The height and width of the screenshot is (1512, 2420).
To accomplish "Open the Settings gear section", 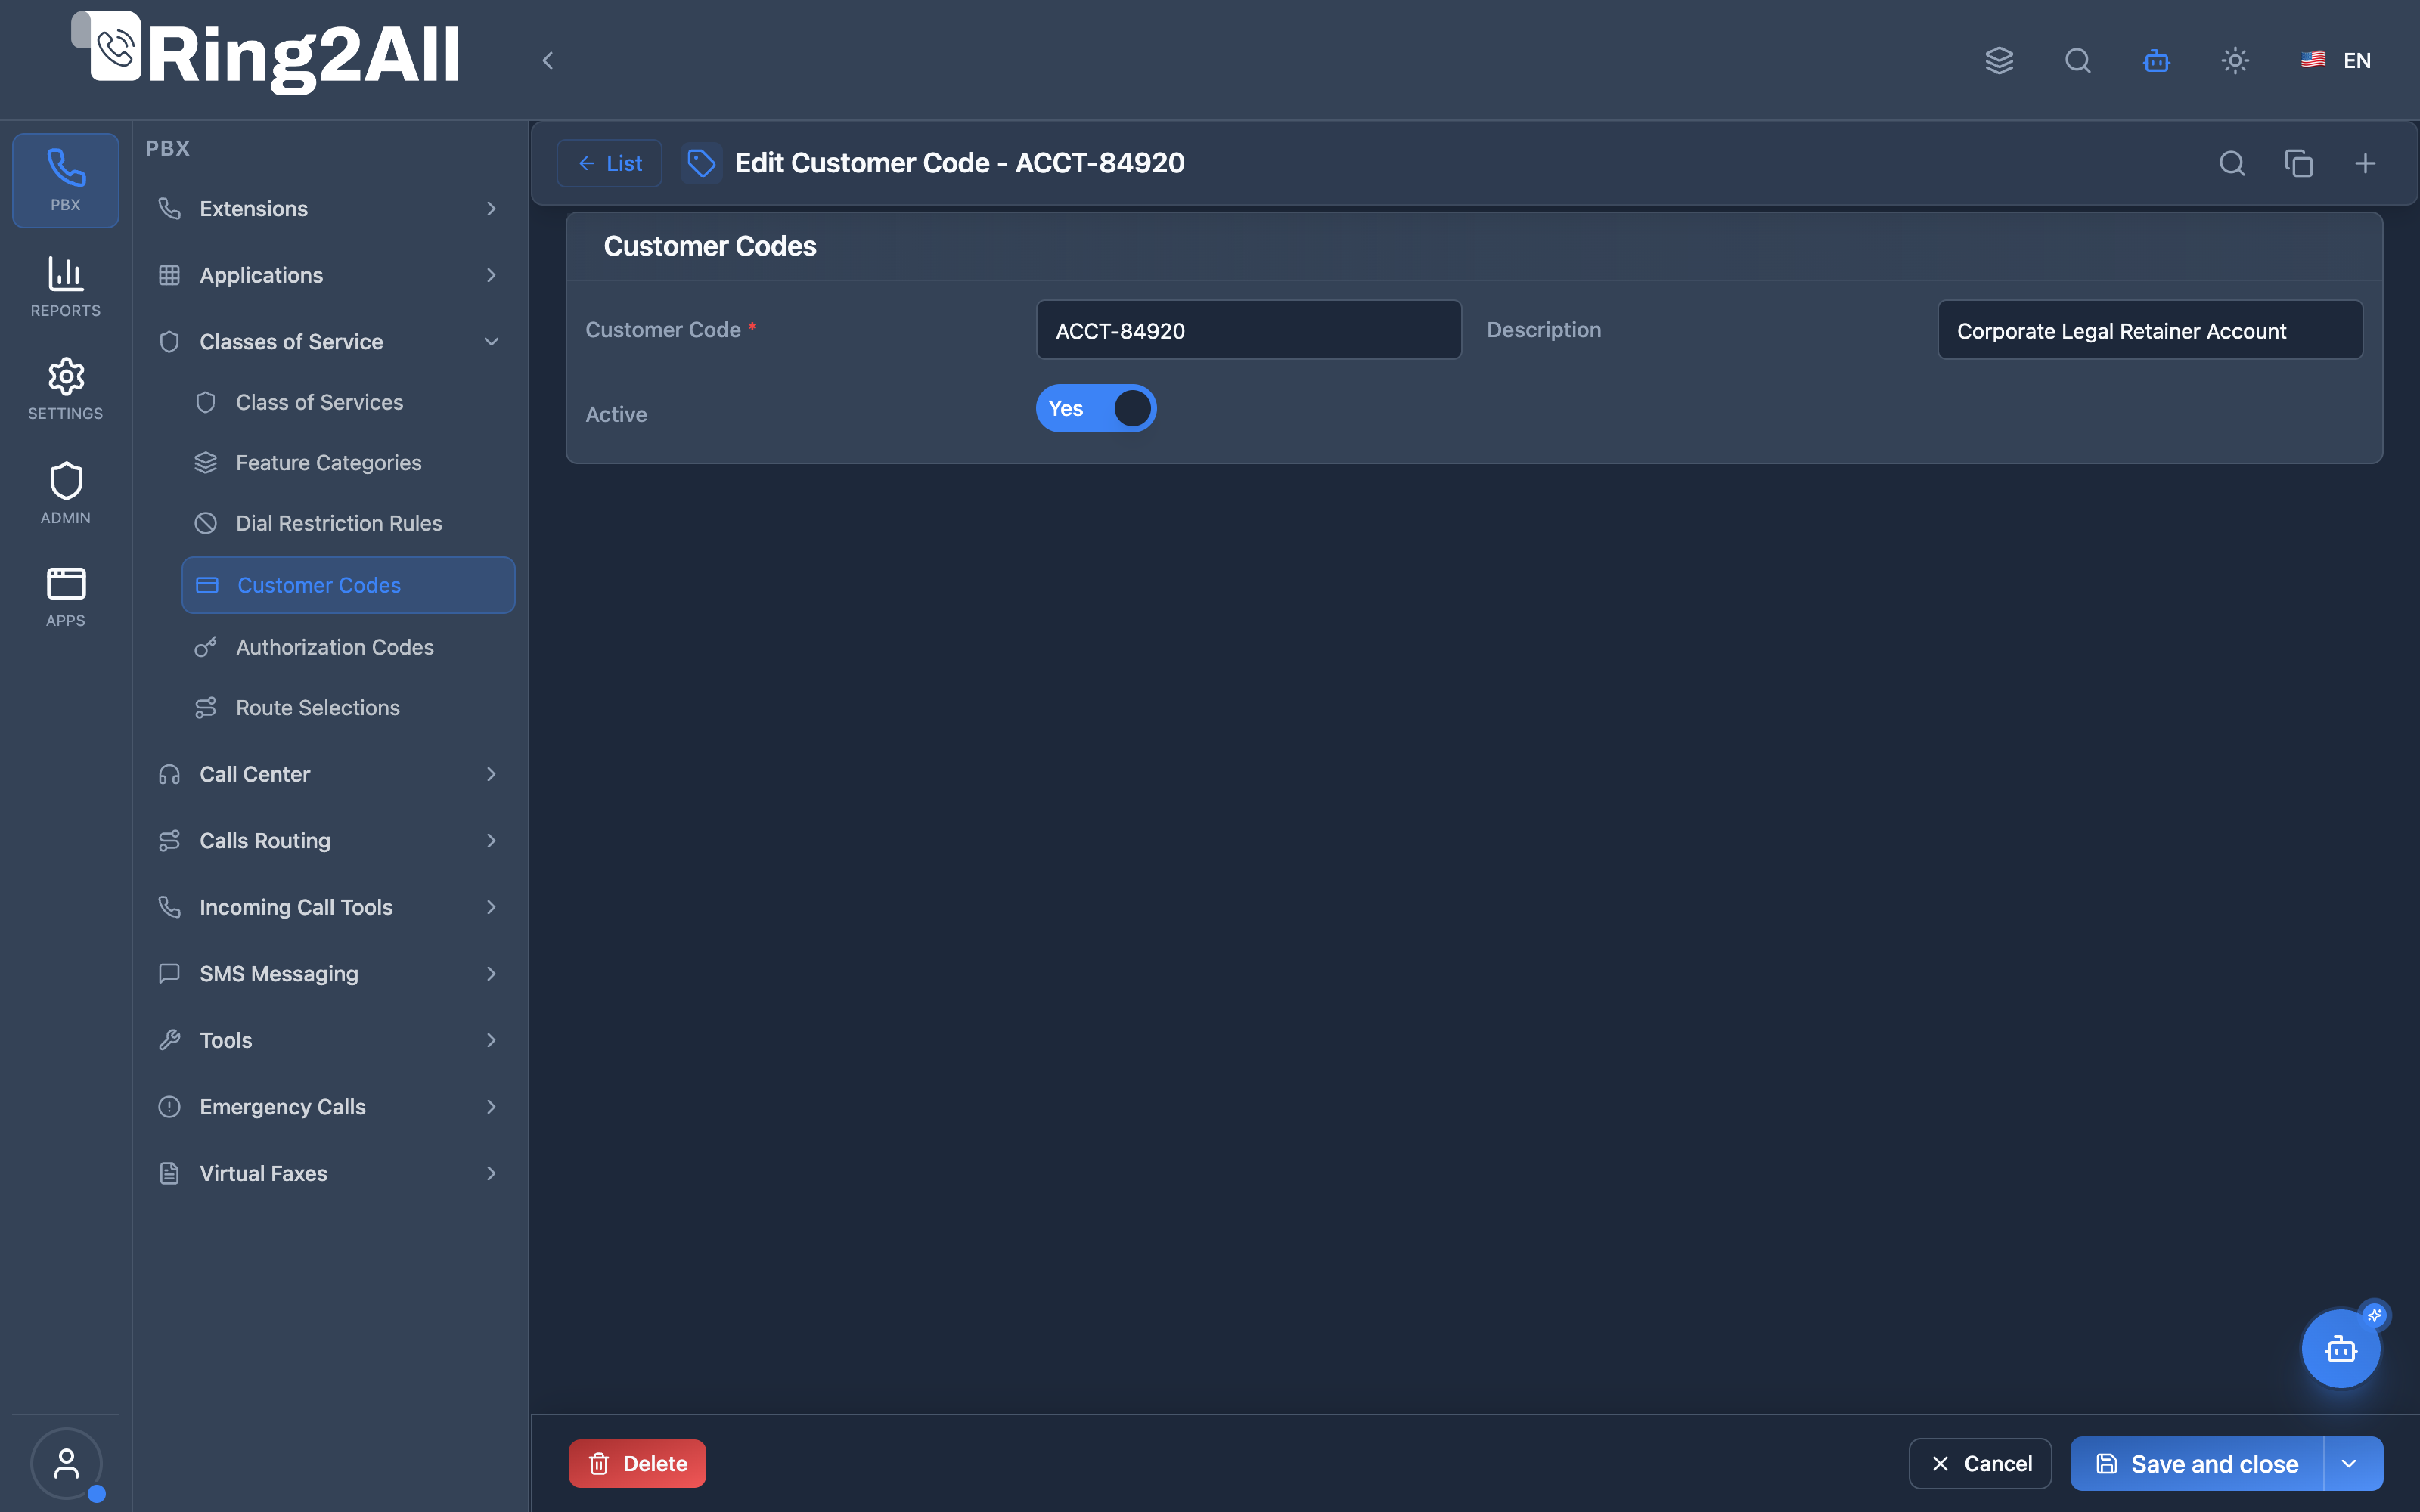I will 66,389.
